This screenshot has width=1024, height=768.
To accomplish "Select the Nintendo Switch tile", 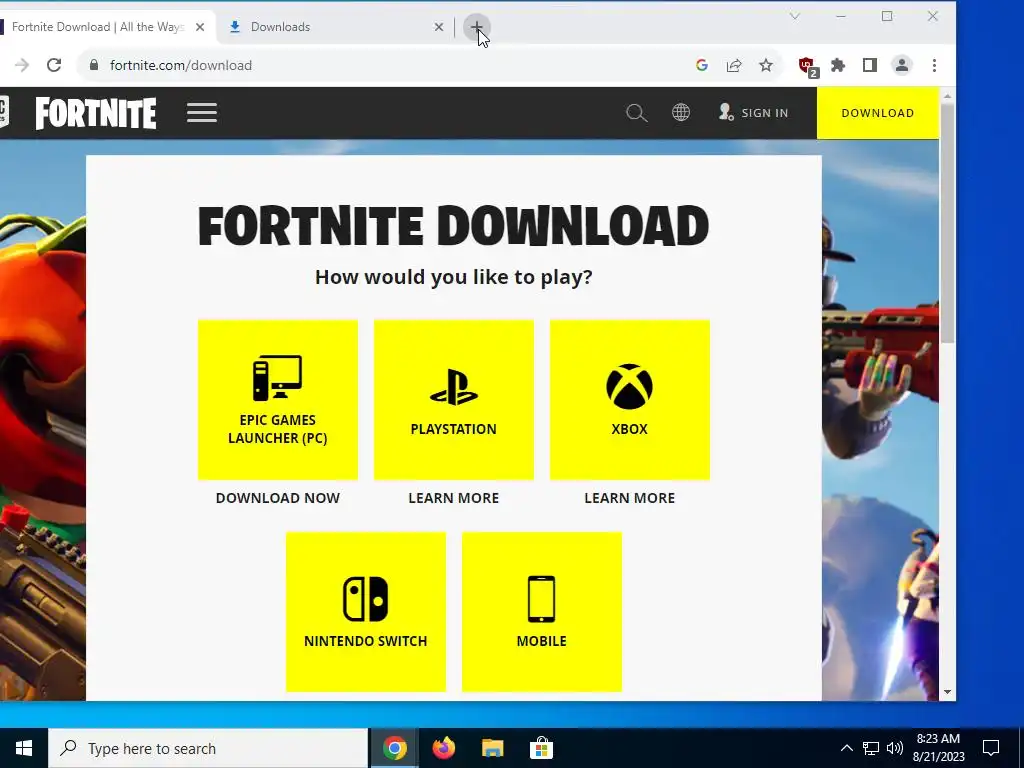I will [366, 612].
